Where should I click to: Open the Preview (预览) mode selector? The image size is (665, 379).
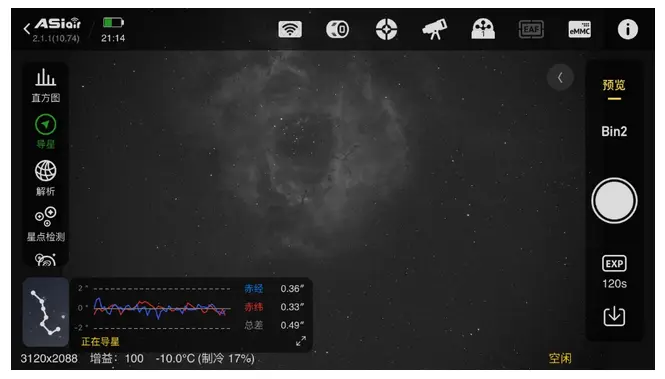pos(614,86)
